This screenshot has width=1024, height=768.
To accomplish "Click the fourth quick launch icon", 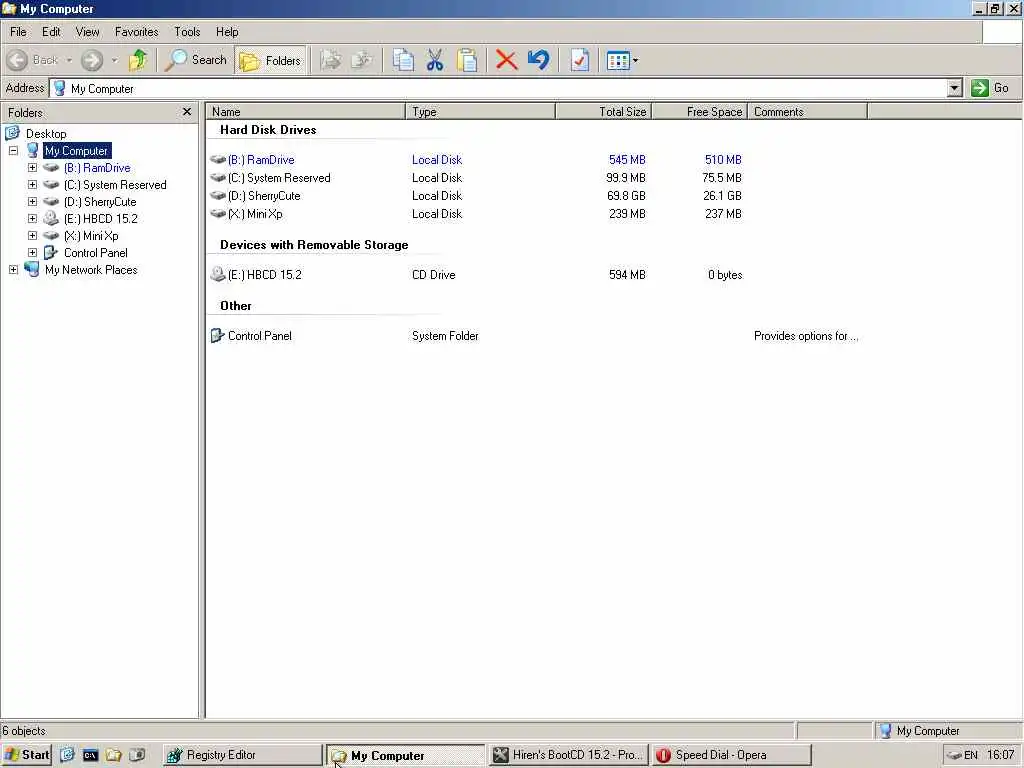I will coord(136,755).
